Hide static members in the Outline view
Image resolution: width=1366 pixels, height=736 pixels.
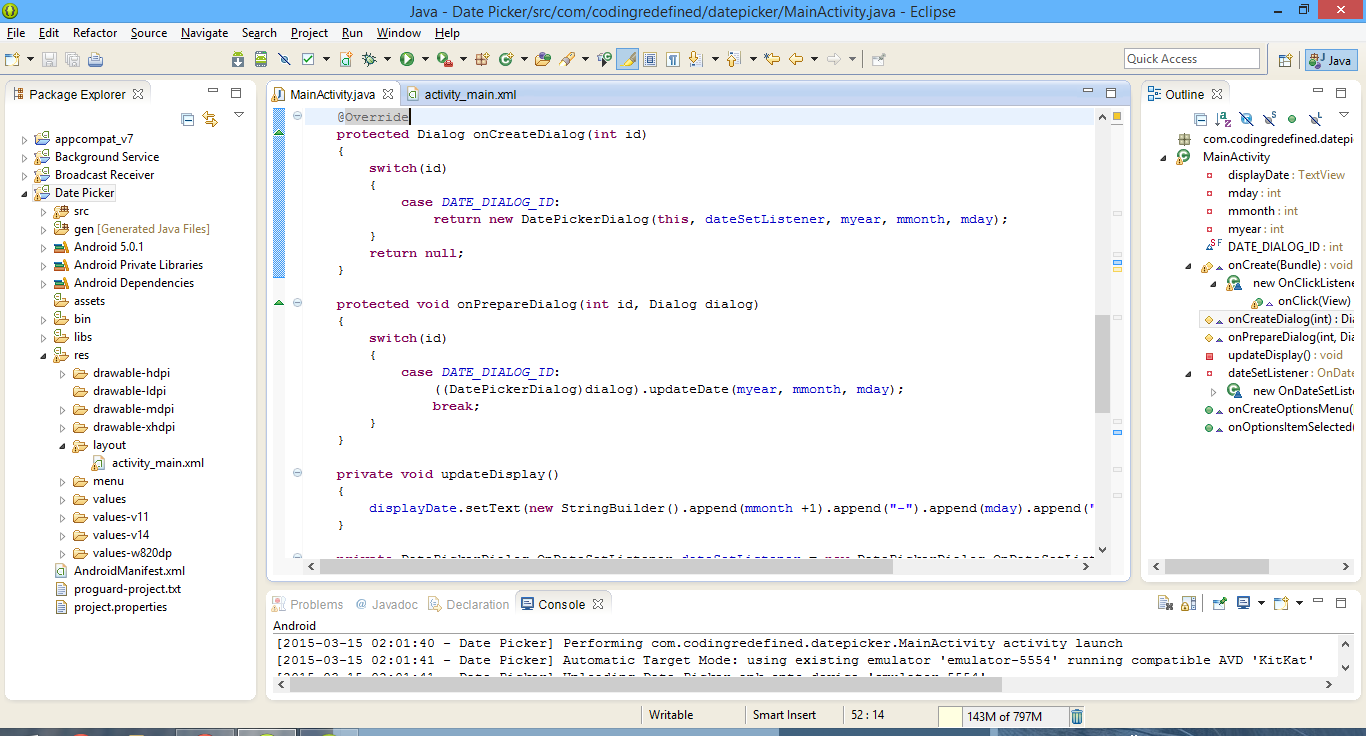pyautogui.click(x=1270, y=118)
